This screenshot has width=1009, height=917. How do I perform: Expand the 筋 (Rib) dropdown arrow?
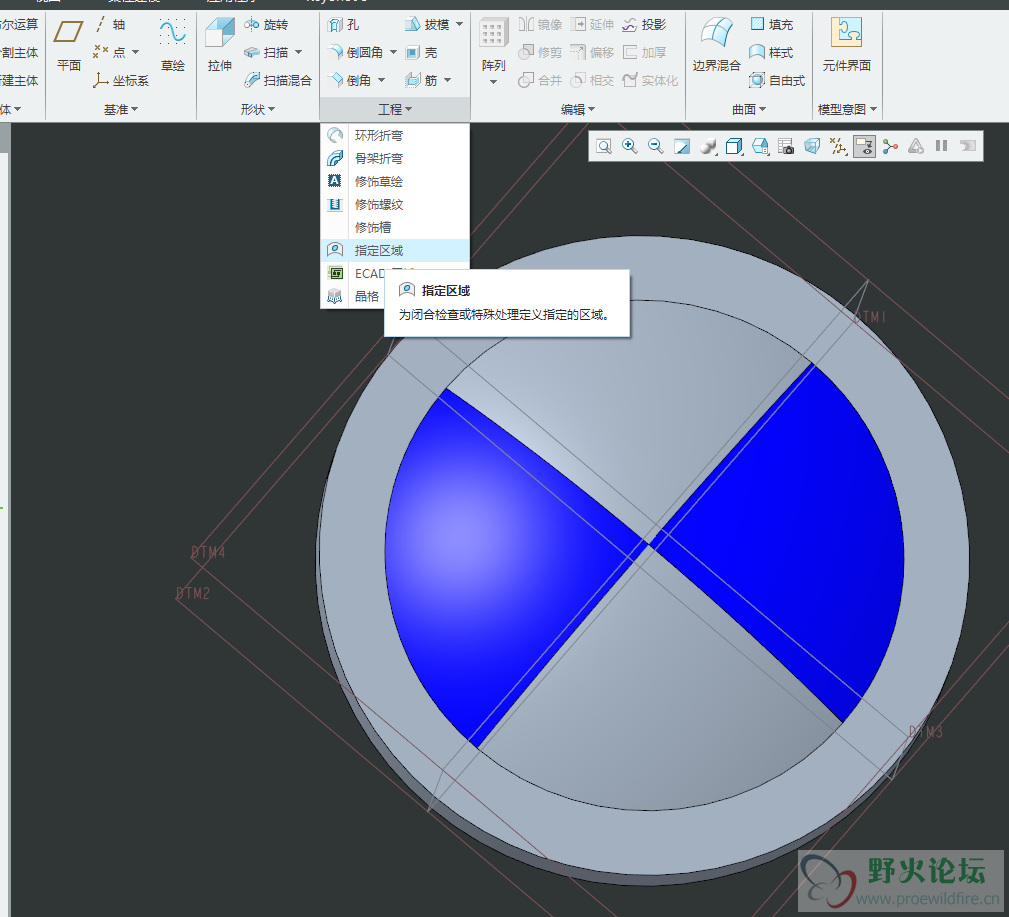coord(447,80)
